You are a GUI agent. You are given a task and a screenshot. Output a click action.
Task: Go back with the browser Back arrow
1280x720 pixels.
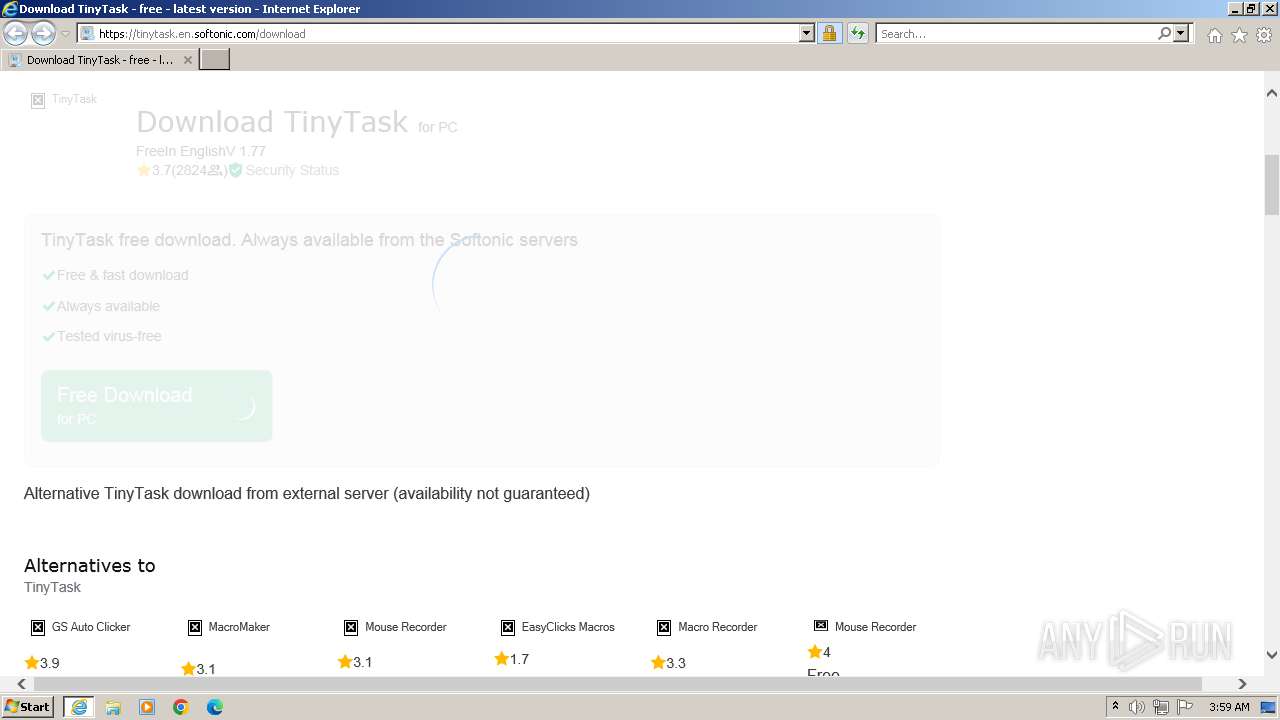tap(15, 33)
